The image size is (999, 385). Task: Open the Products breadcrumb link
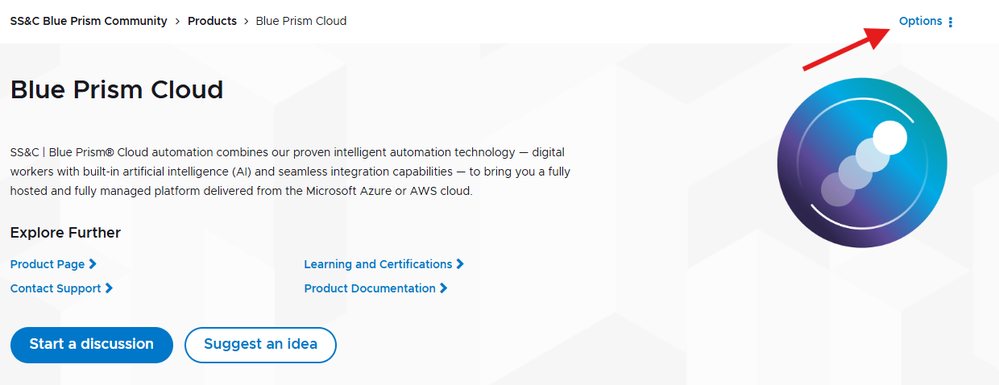click(x=212, y=21)
